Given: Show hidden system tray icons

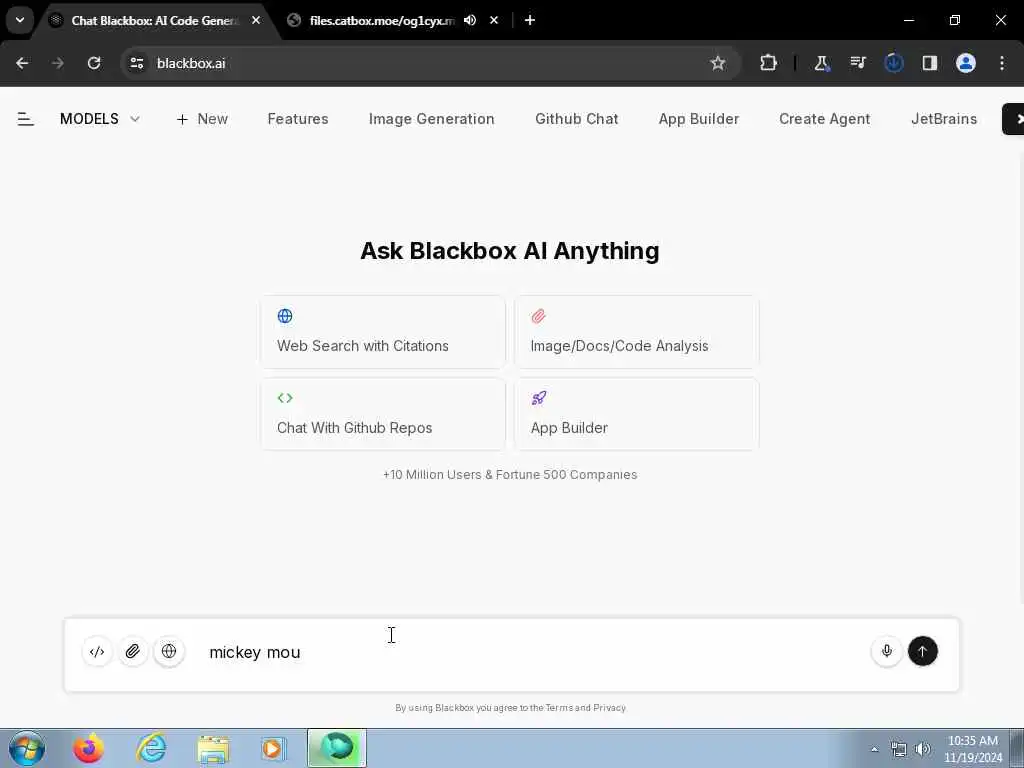Looking at the screenshot, I should point(874,749).
